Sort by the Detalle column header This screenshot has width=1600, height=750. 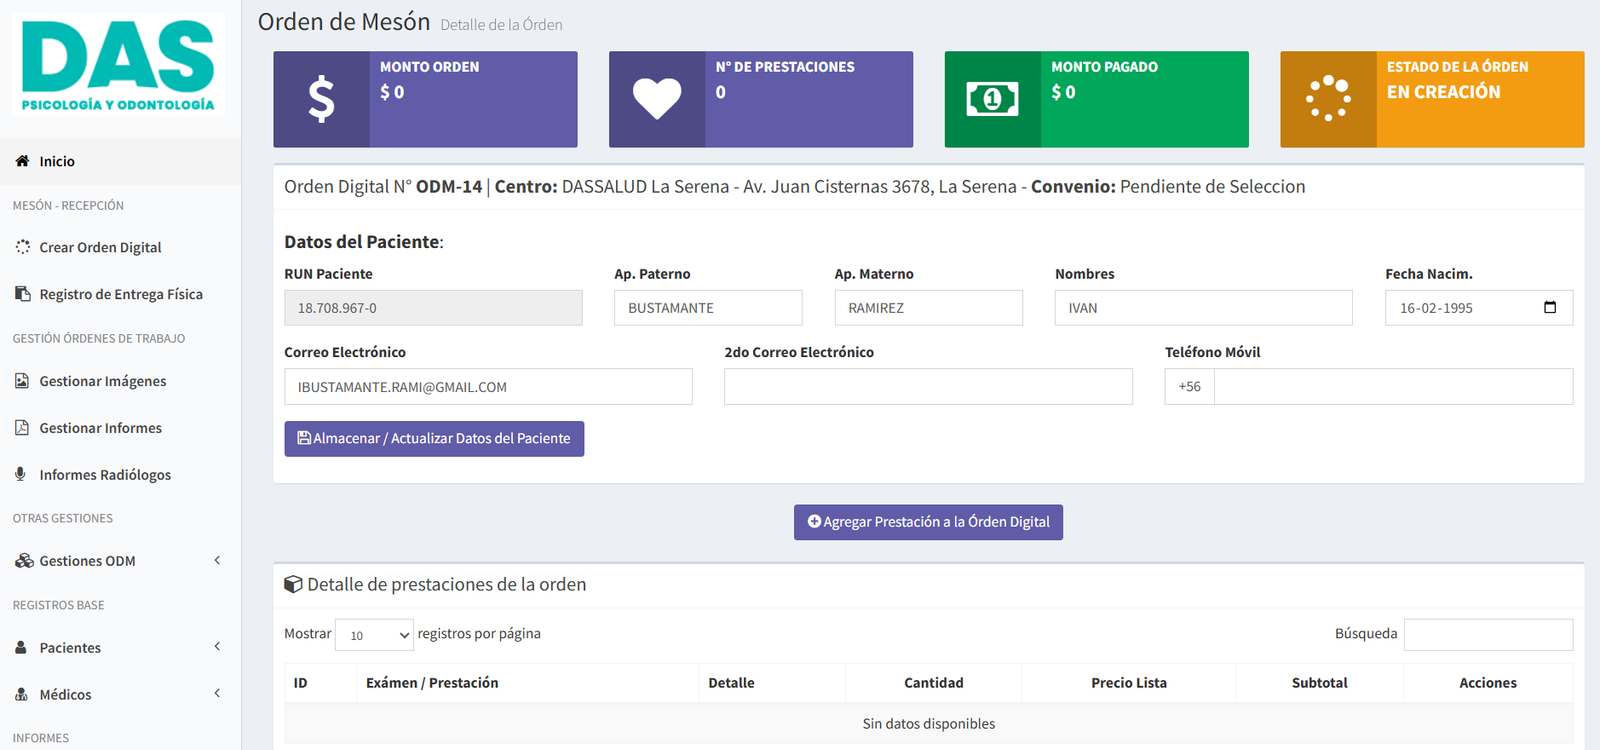click(x=772, y=683)
